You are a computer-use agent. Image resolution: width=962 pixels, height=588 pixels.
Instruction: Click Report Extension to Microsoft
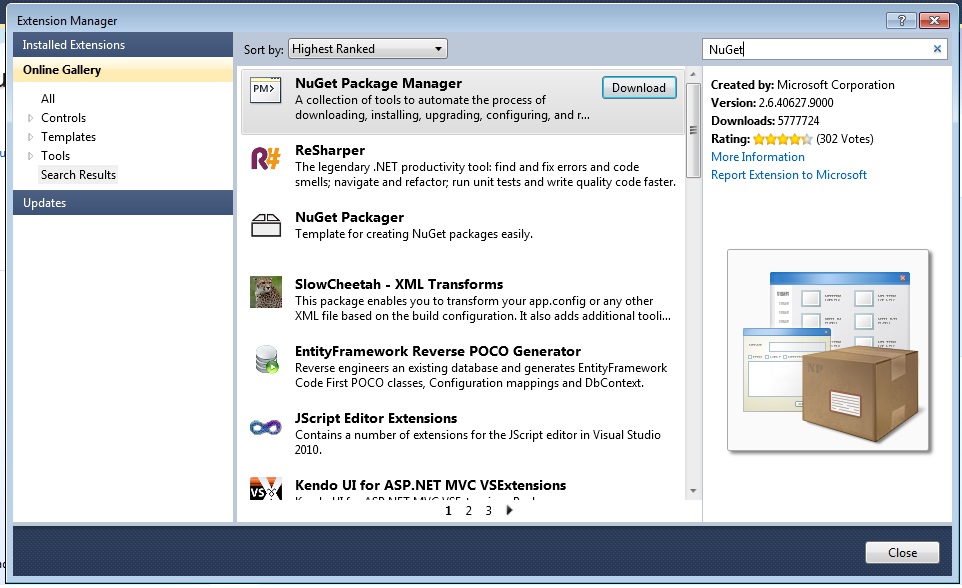(789, 175)
